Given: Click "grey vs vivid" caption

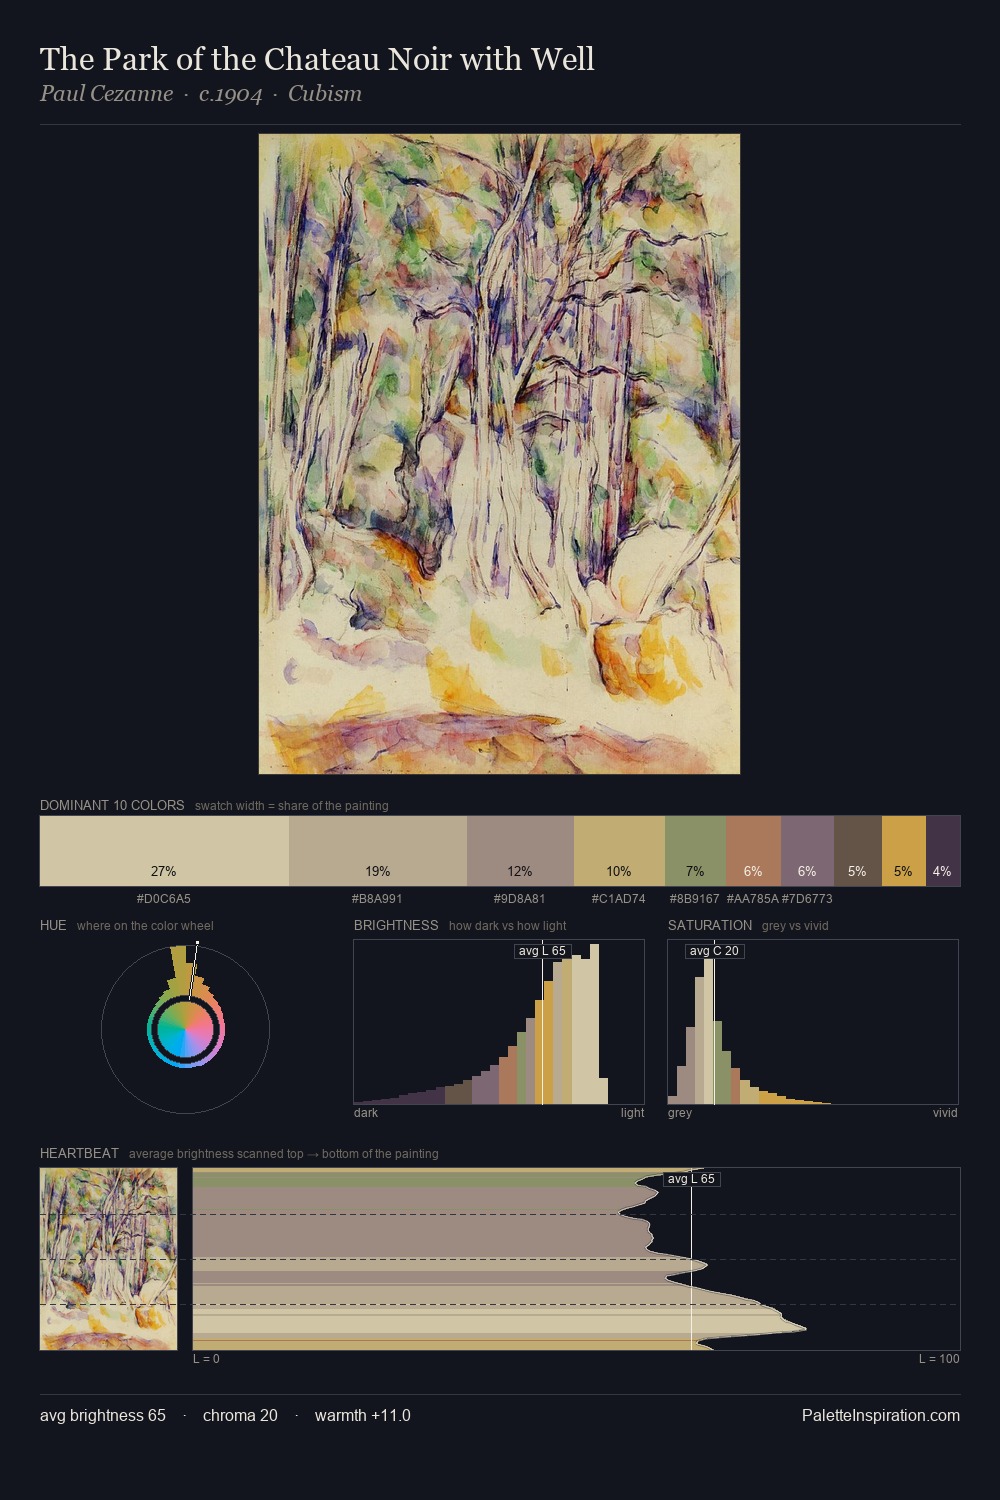Looking at the screenshot, I should pyautogui.click(x=795, y=926).
